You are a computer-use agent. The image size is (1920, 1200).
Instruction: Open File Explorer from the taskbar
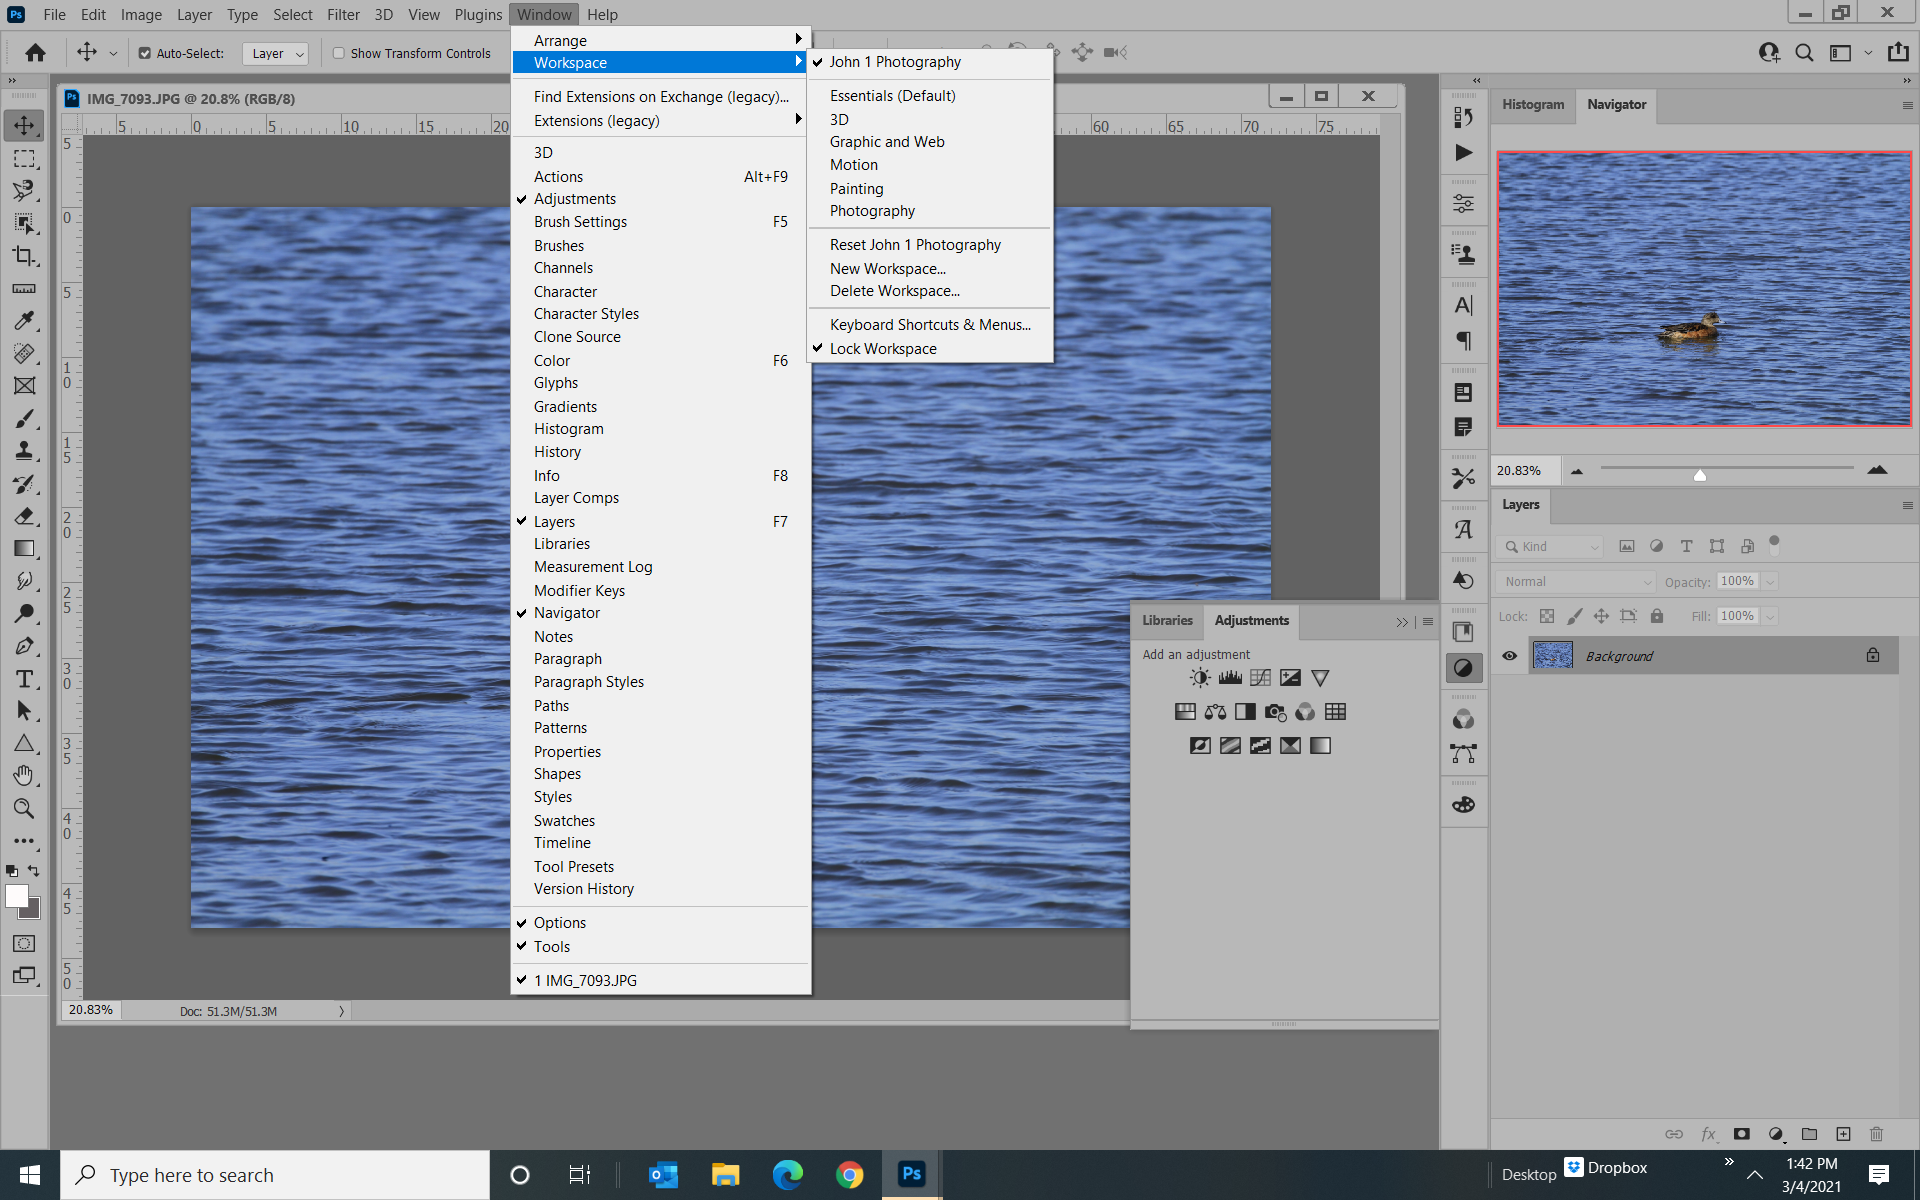726,1174
